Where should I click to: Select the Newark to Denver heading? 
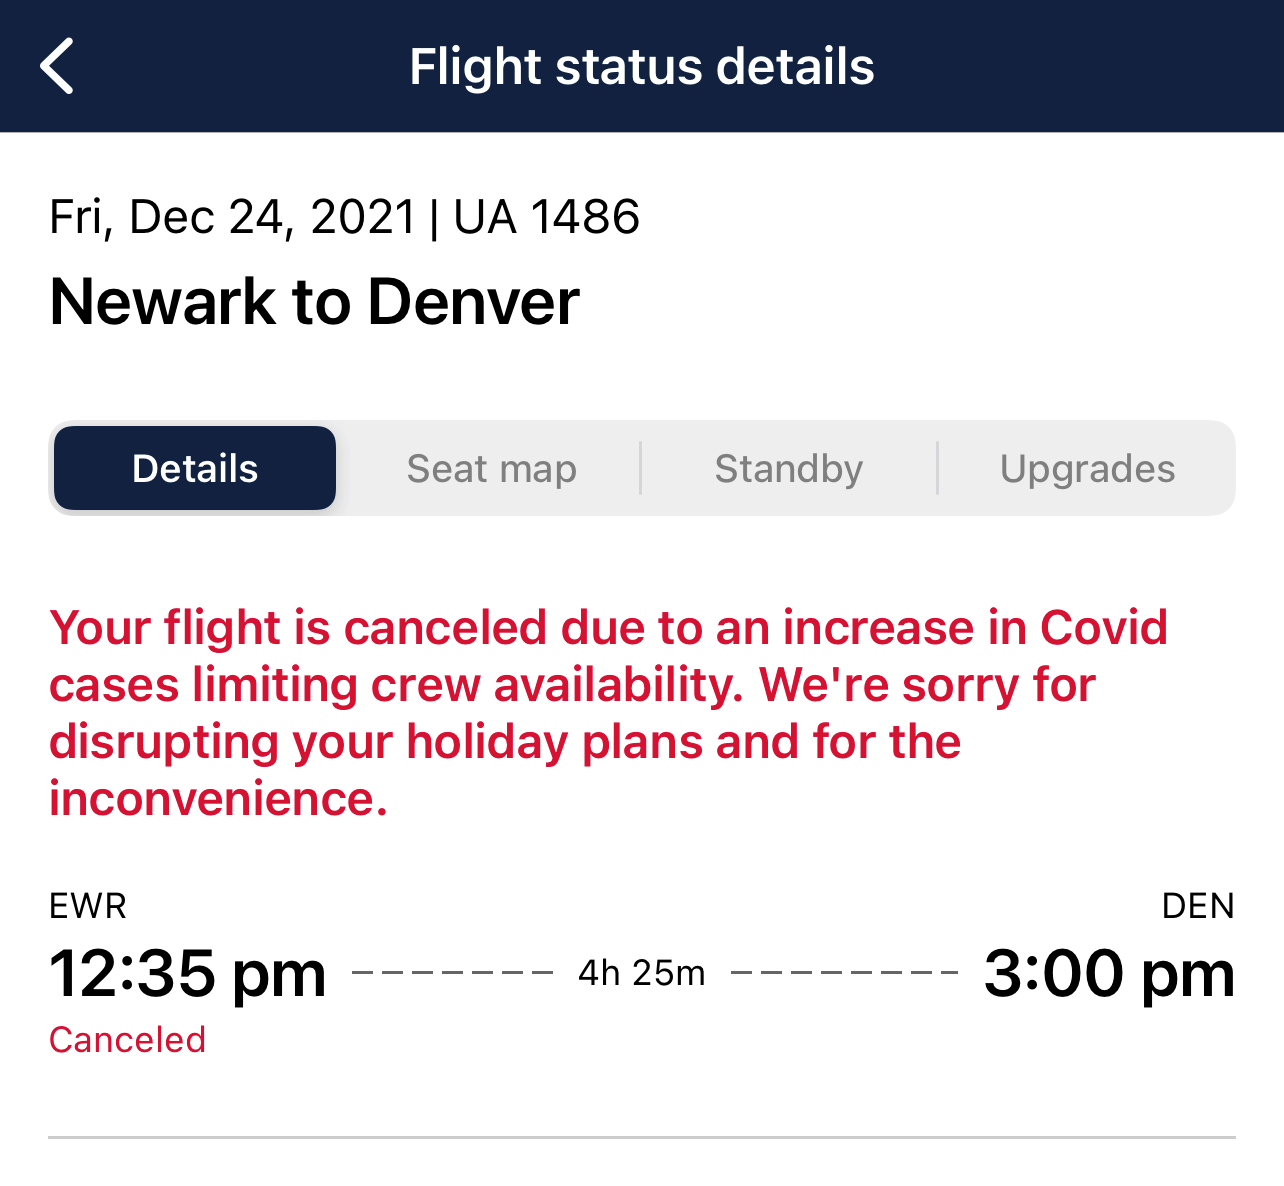(314, 303)
